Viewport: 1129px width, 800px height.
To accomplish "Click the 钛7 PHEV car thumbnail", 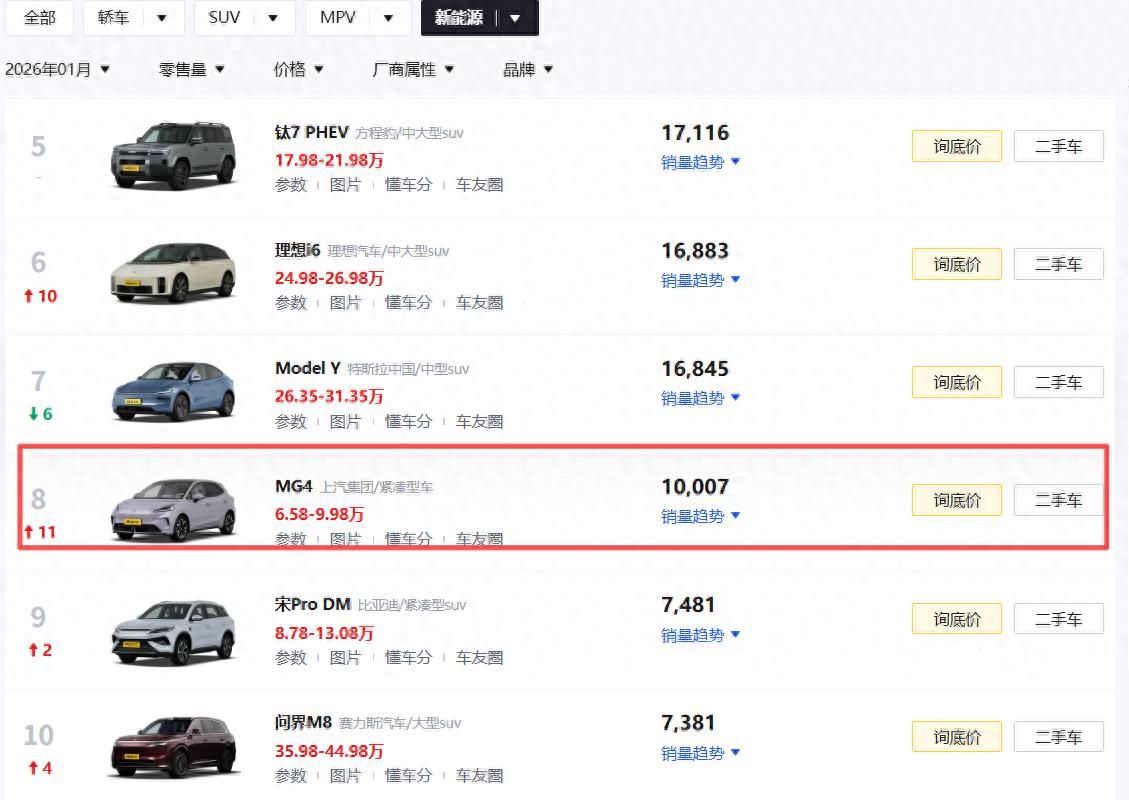I will click(x=174, y=155).
